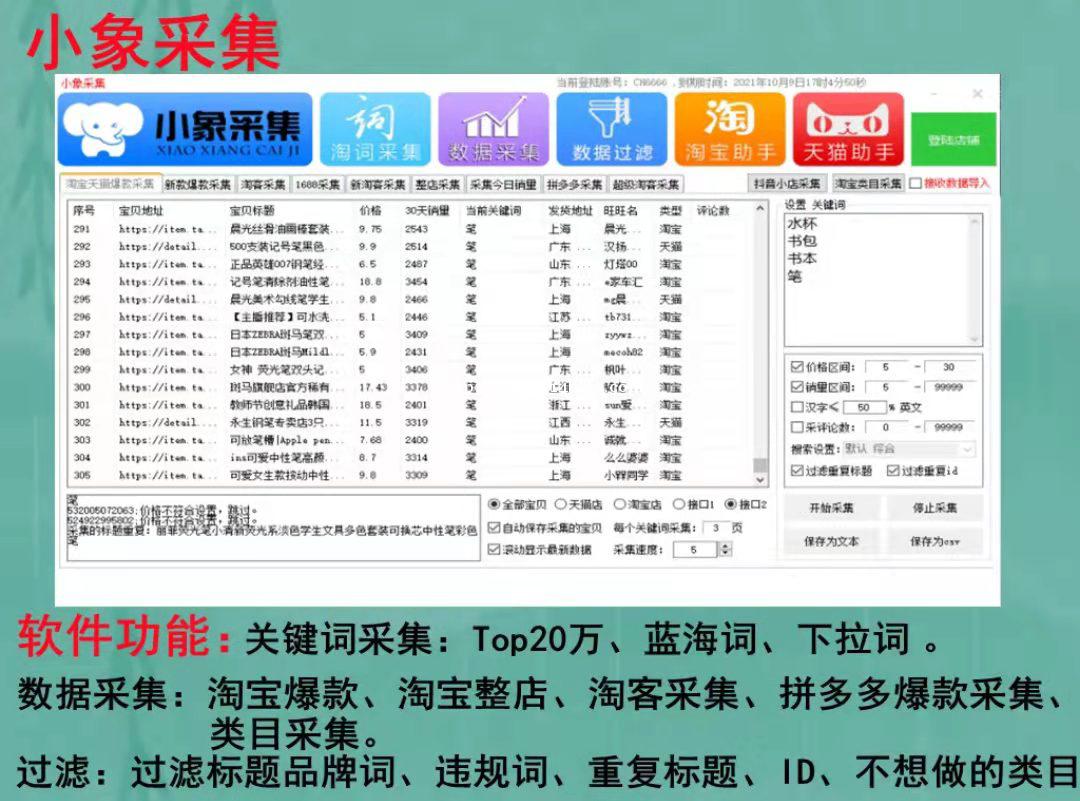Open the 淘词采集 keyword collection module
1080x801 pixels.
375,129
